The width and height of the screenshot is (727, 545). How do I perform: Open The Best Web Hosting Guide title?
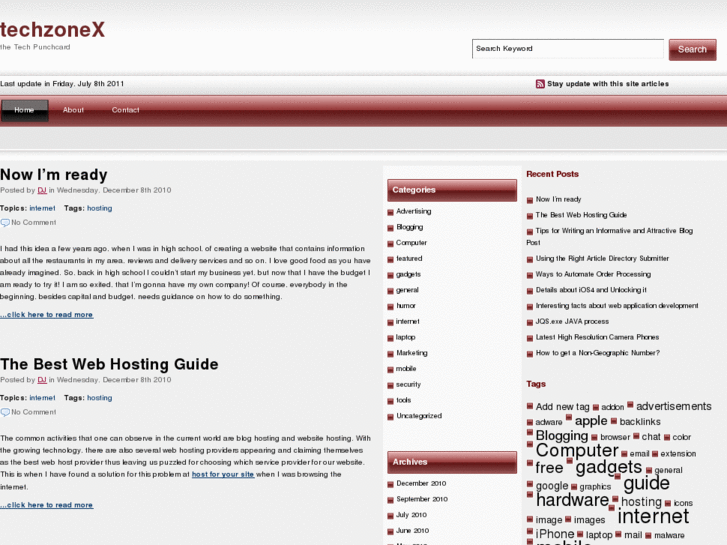tap(109, 364)
